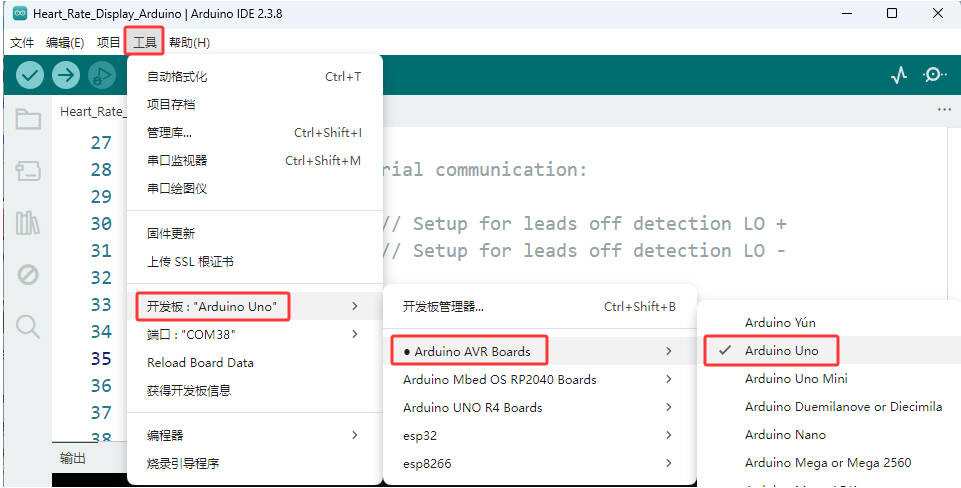Switch to the Heart_Rate sketch tab
This screenshot has width=961, height=488.
coord(92,112)
